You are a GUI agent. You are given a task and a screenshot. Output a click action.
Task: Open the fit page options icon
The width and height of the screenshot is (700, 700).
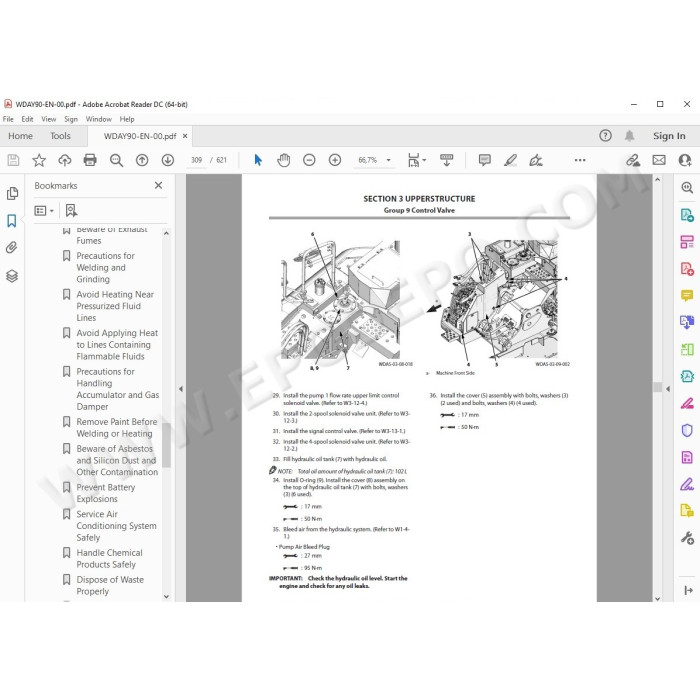tap(417, 160)
